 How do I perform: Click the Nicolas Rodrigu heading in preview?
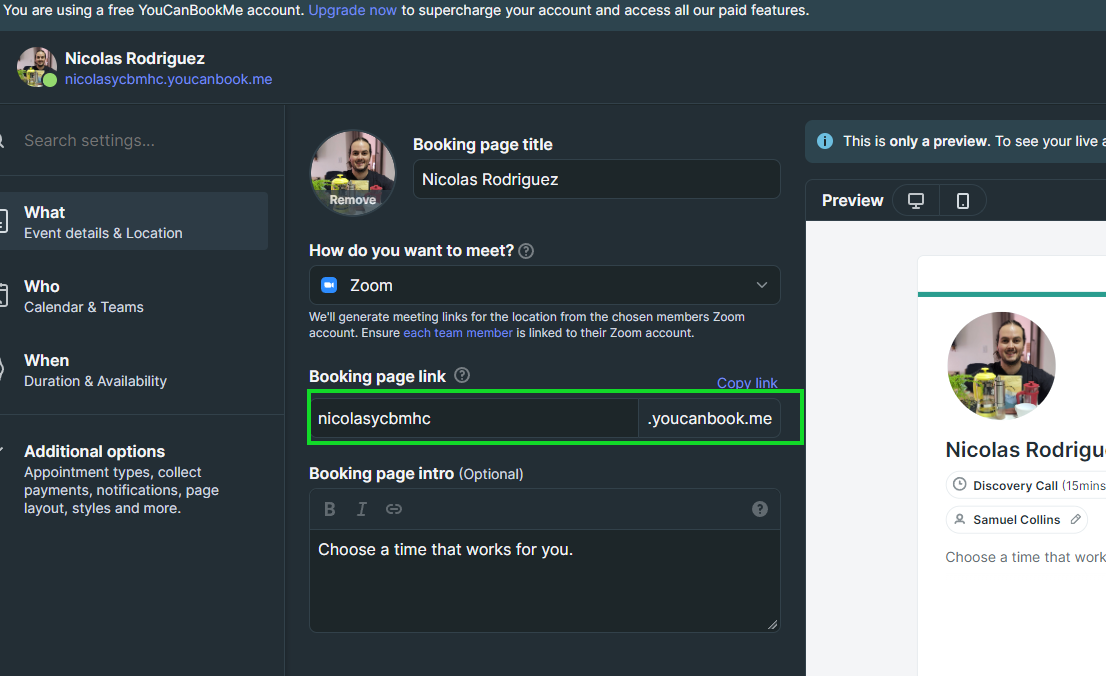coord(1026,449)
